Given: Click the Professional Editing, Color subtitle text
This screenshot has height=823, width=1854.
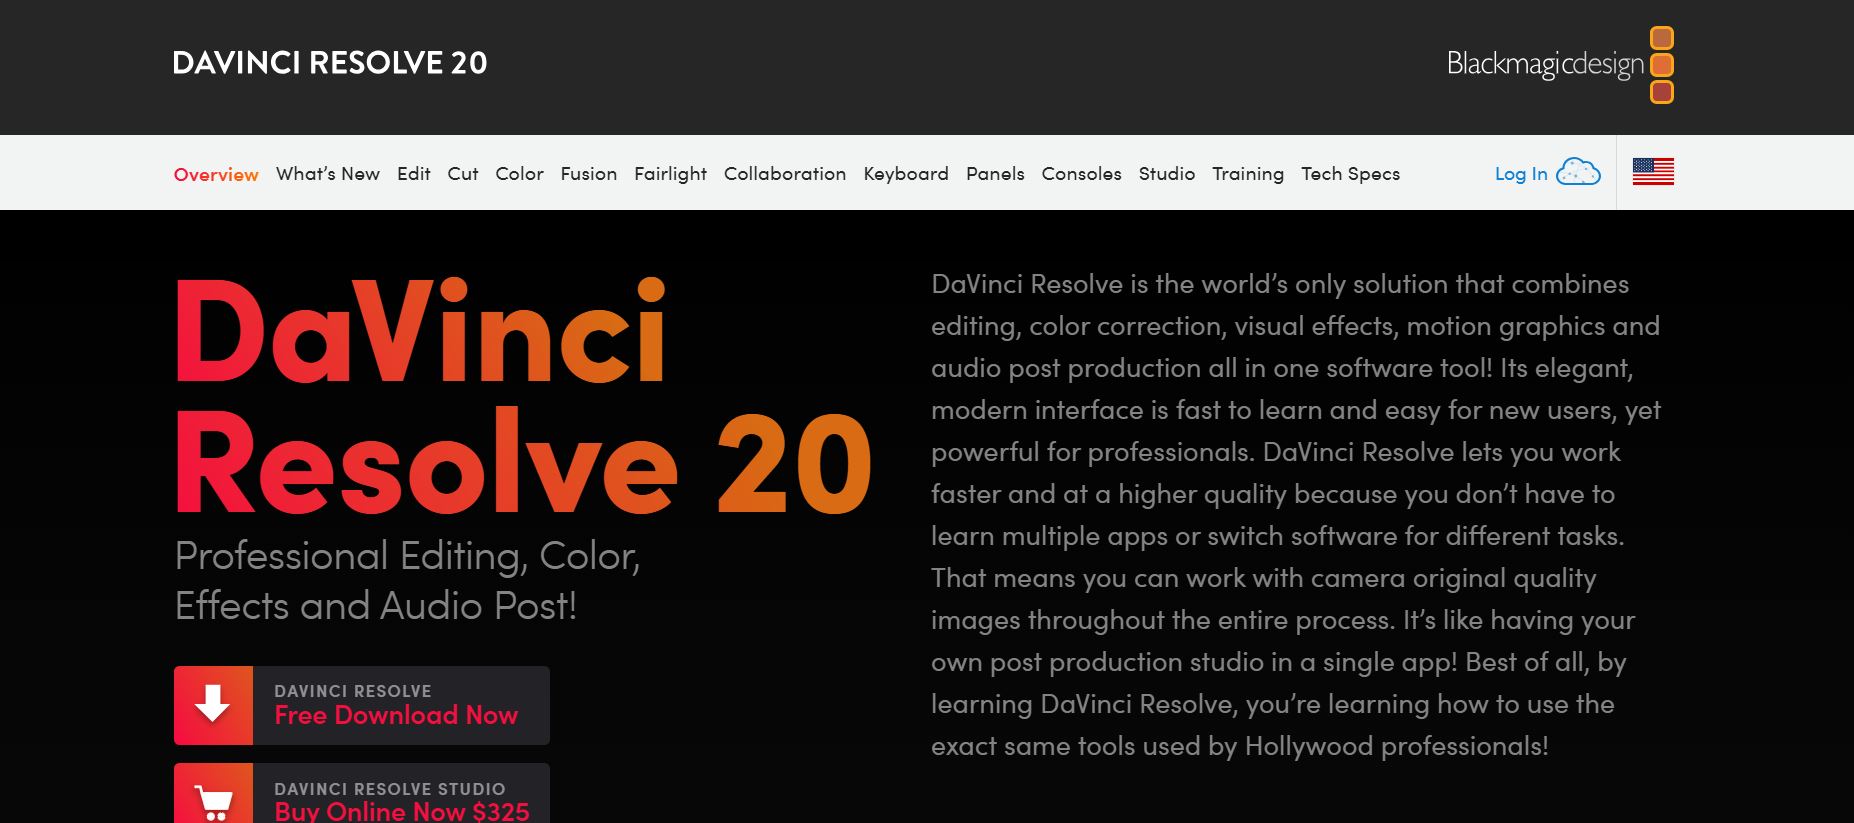Looking at the screenshot, I should [407, 581].
